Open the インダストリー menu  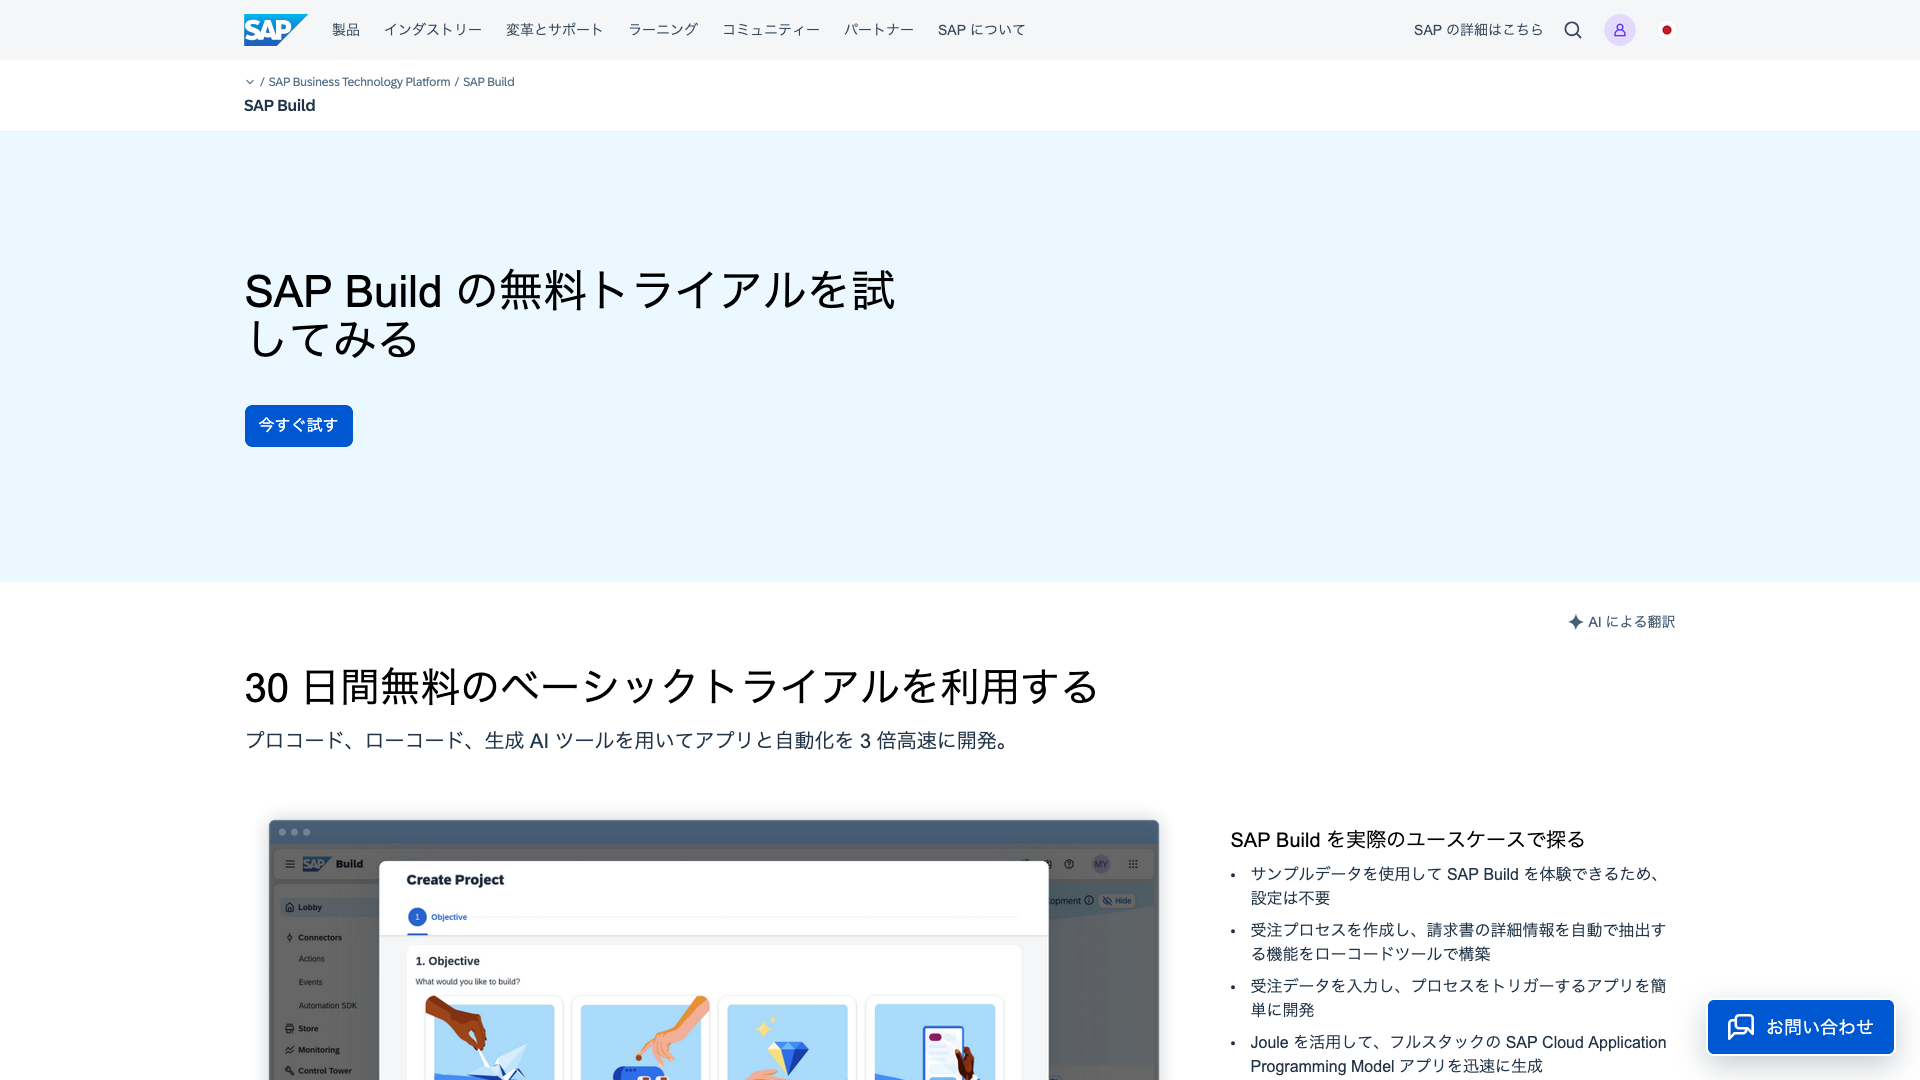(433, 30)
